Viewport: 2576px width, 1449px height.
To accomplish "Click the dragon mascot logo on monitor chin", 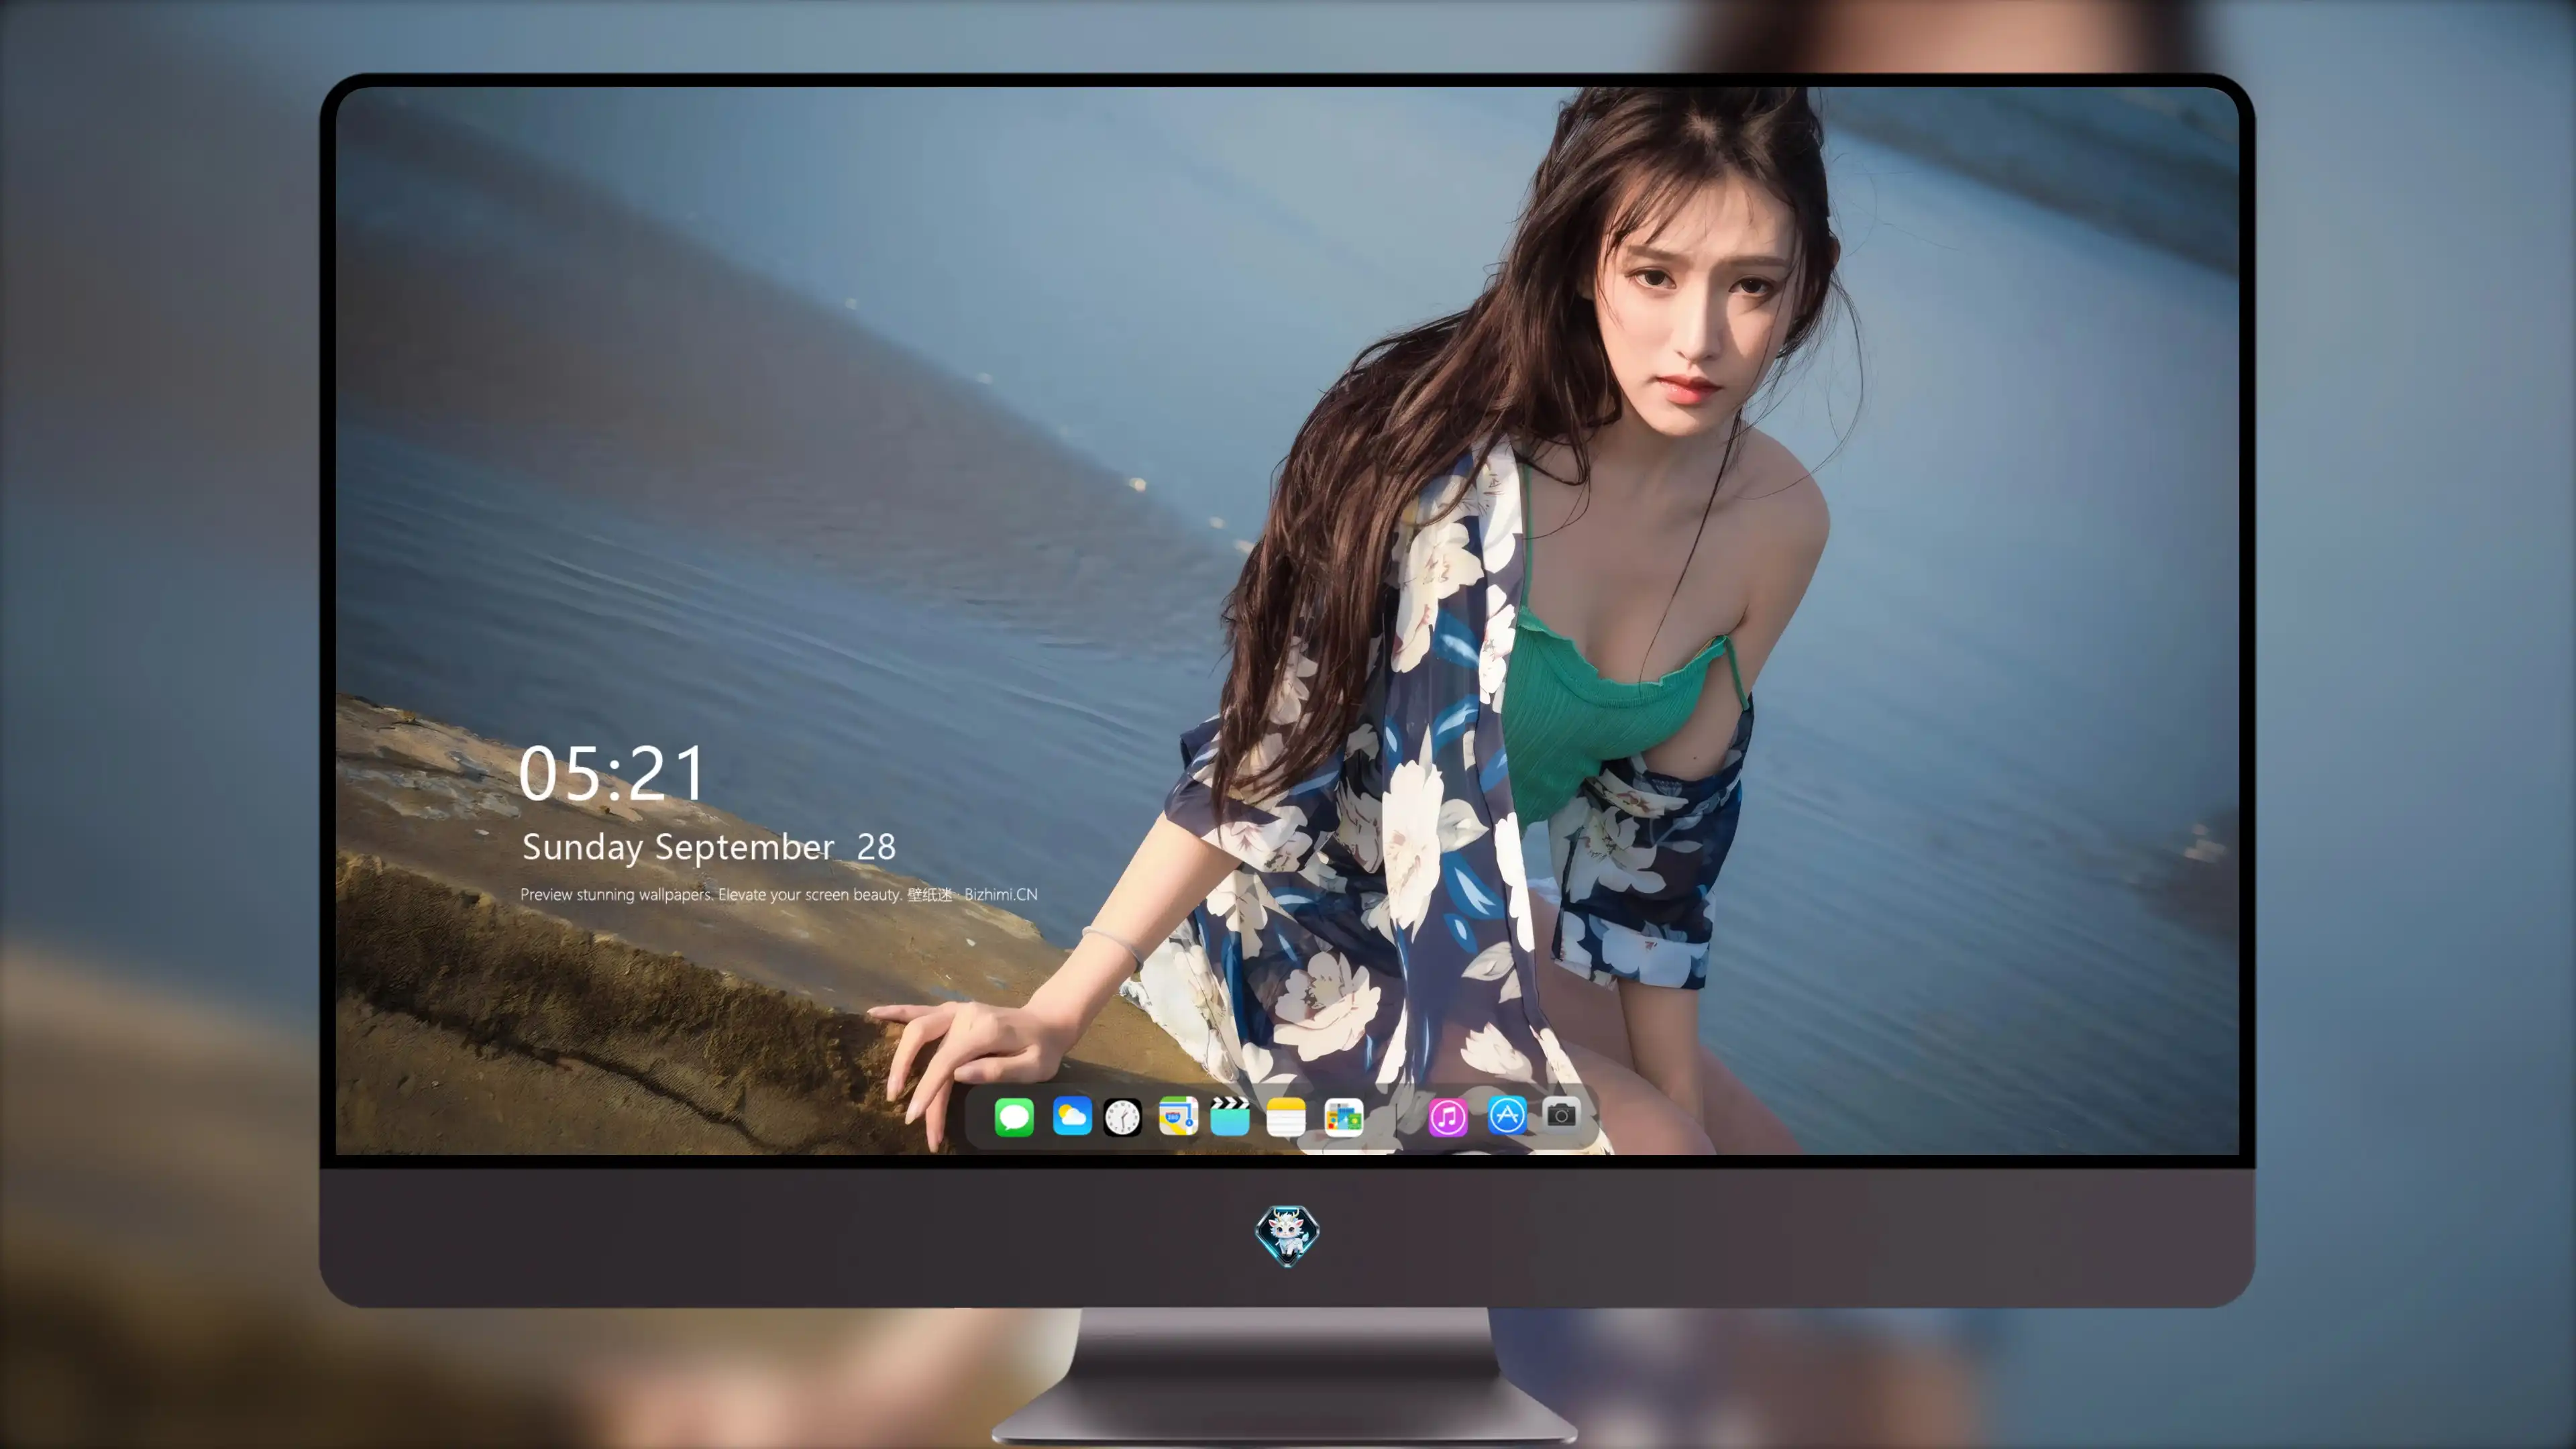I will [x=1287, y=1235].
